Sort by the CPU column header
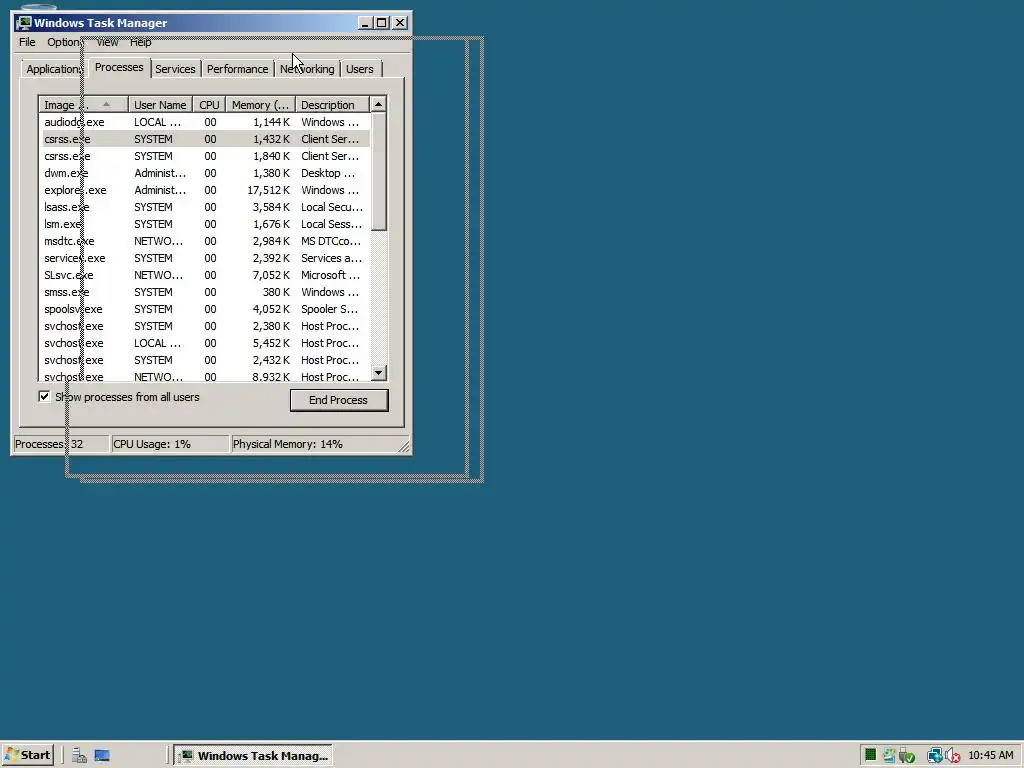 (x=210, y=104)
